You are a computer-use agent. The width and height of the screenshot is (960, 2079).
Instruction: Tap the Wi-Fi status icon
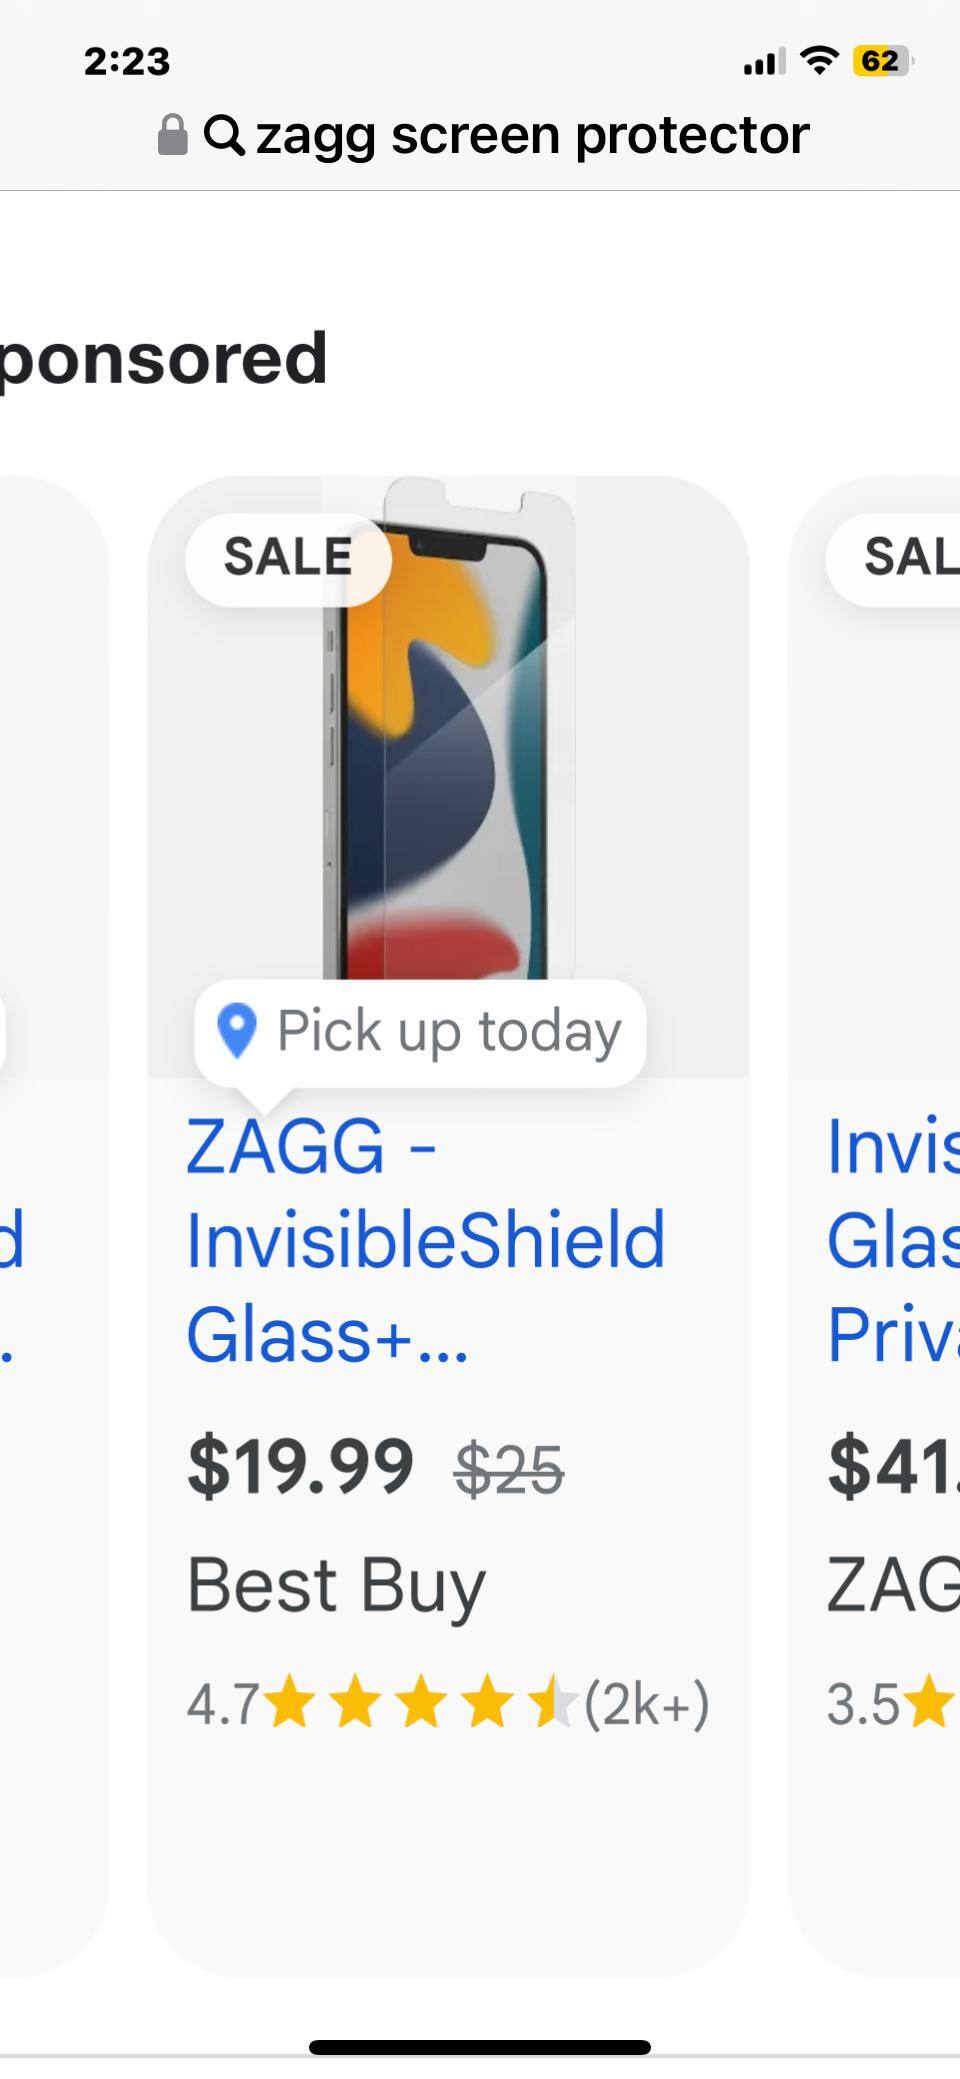point(820,62)
